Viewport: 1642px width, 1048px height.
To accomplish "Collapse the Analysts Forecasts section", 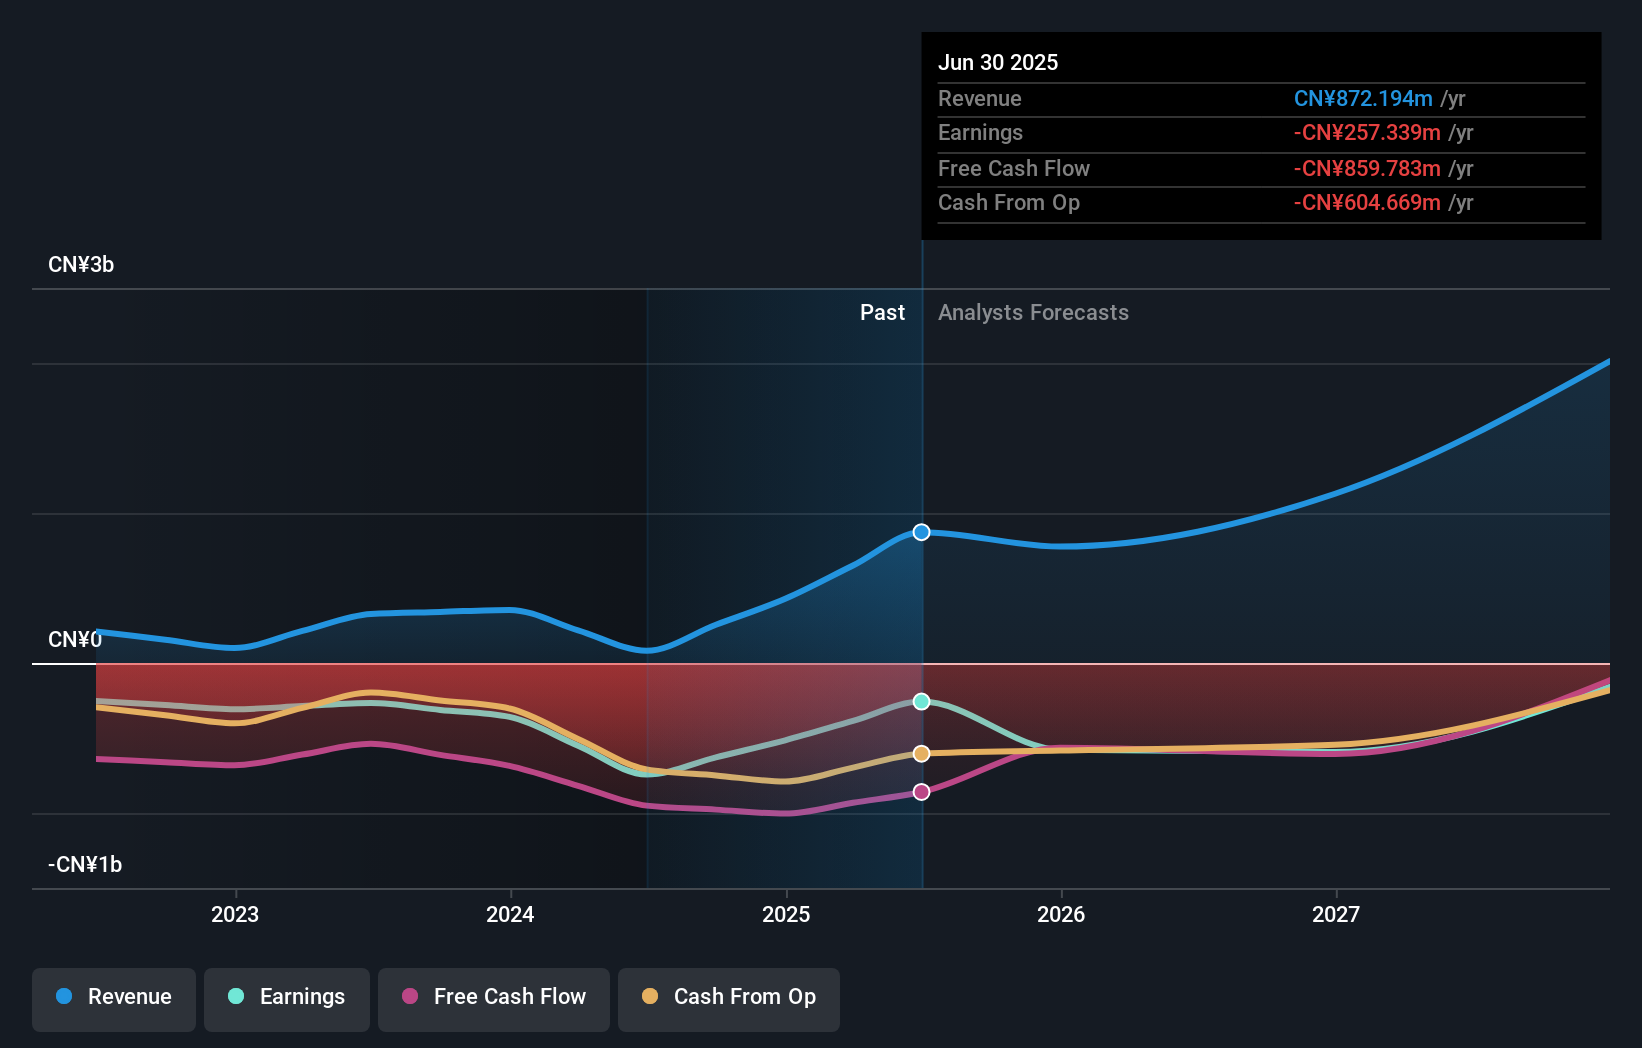I will [1033, 312].
